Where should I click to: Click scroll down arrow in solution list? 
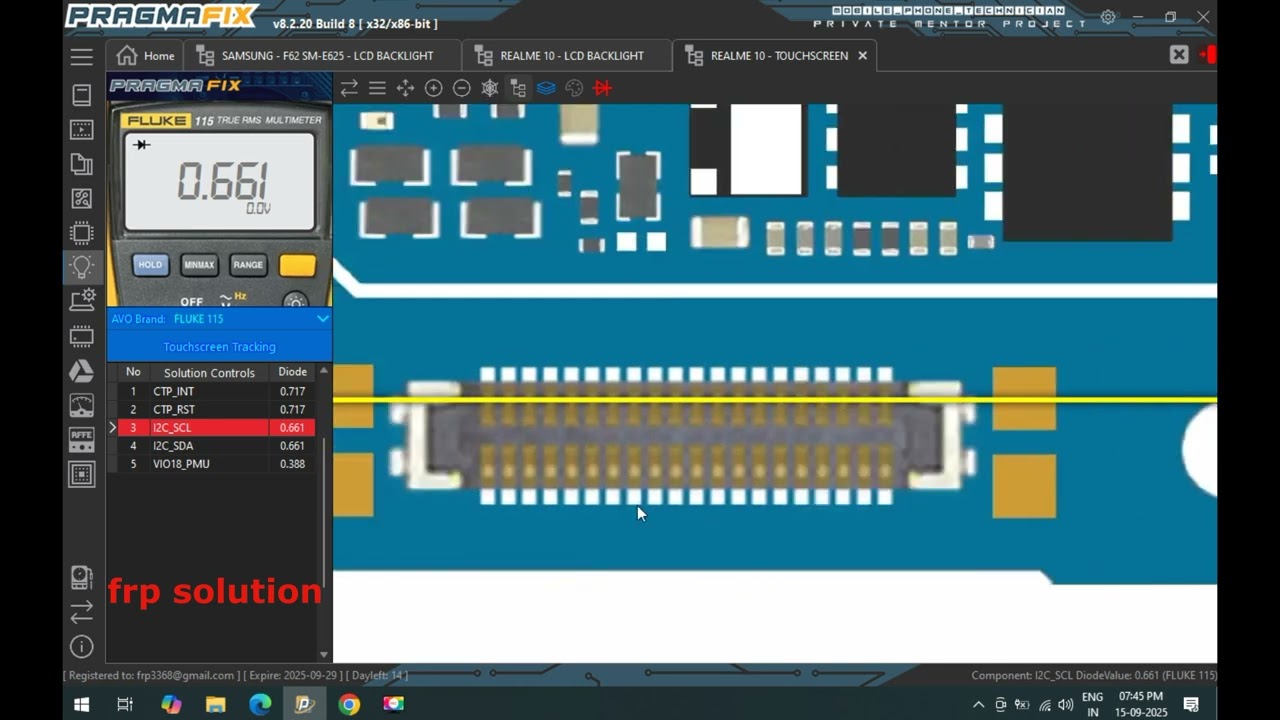pyautogui.click(x=323, y=655)
